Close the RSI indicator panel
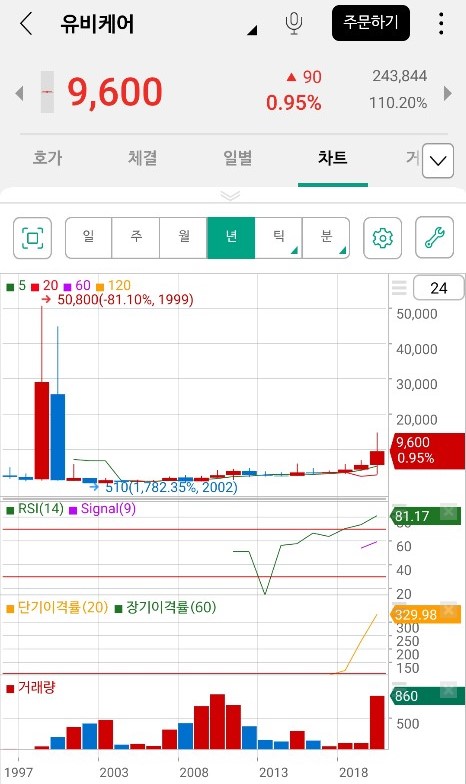The width and height of the screenshot is (466, 784). [448, 512]
